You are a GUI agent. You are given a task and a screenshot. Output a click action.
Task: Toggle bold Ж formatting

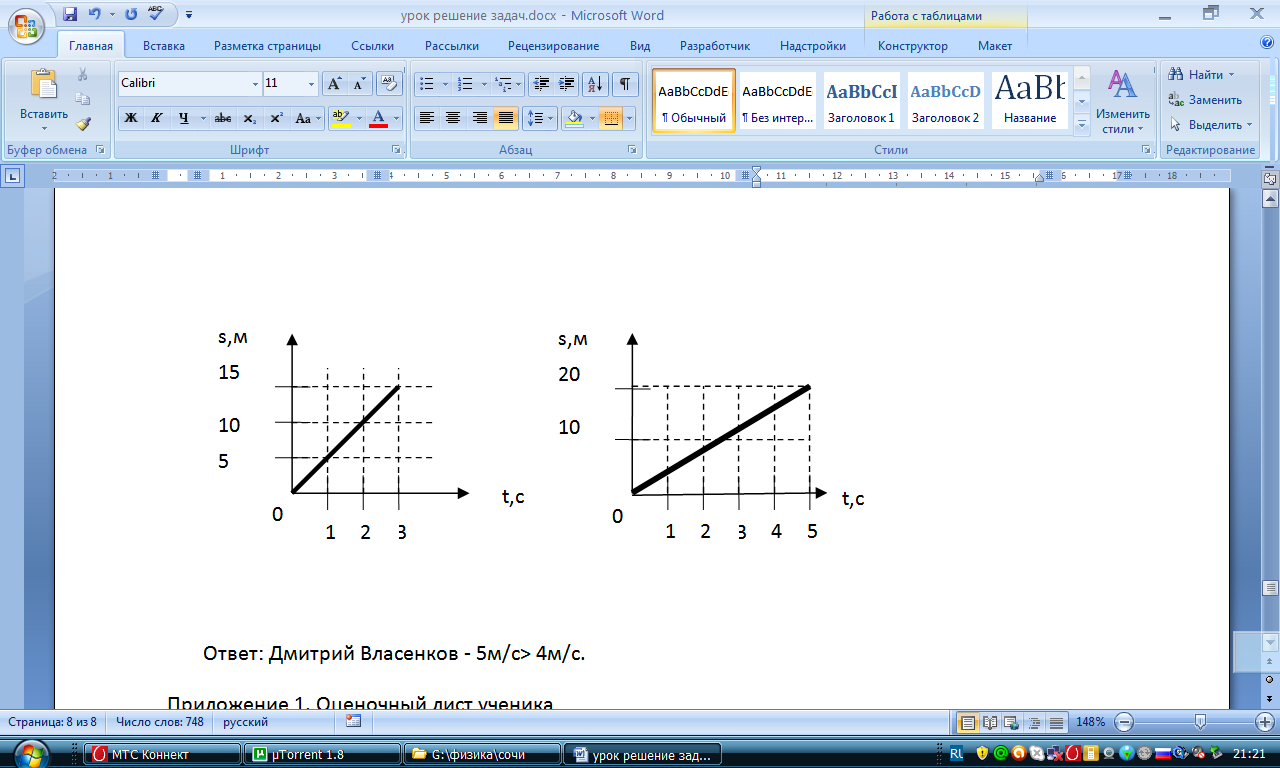(x=130, y=118)
